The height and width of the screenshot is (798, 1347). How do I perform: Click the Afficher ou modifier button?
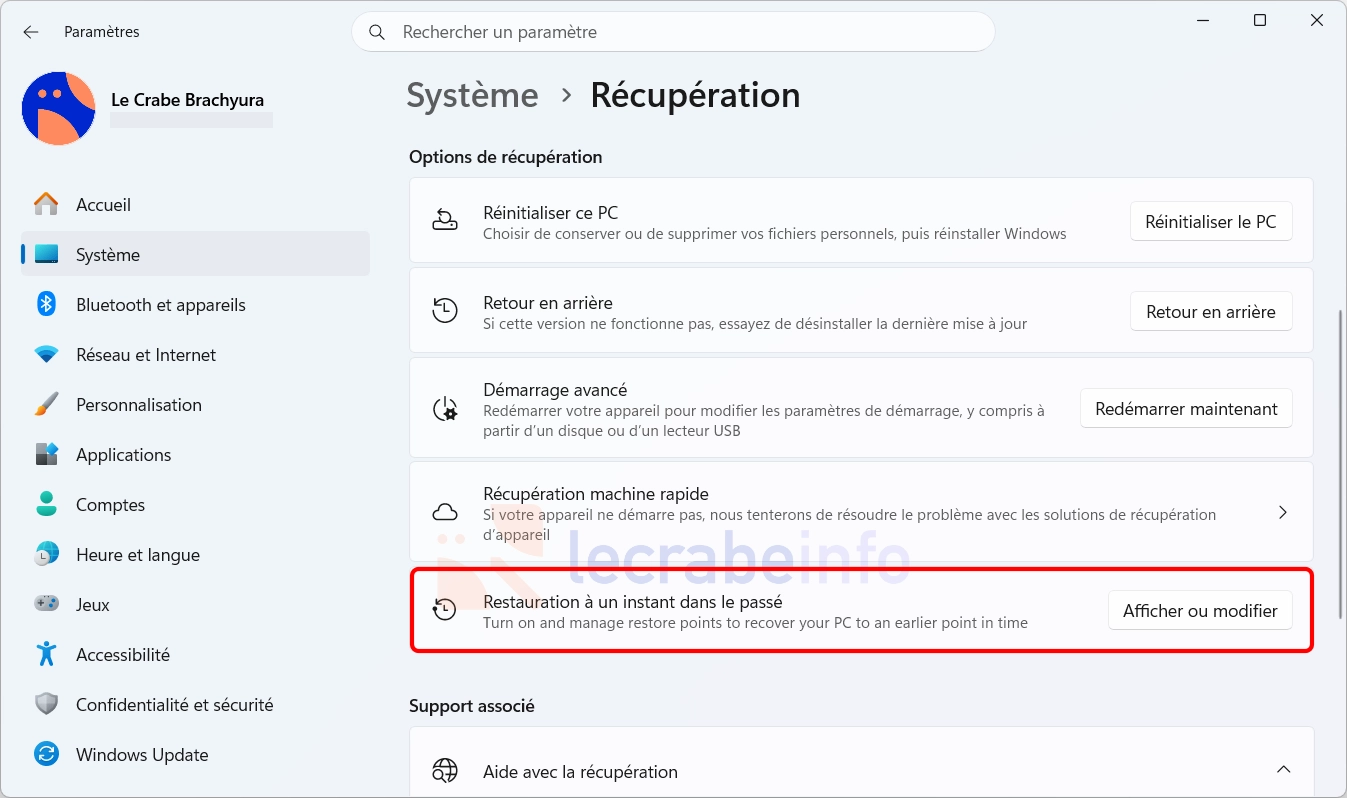1200,611
